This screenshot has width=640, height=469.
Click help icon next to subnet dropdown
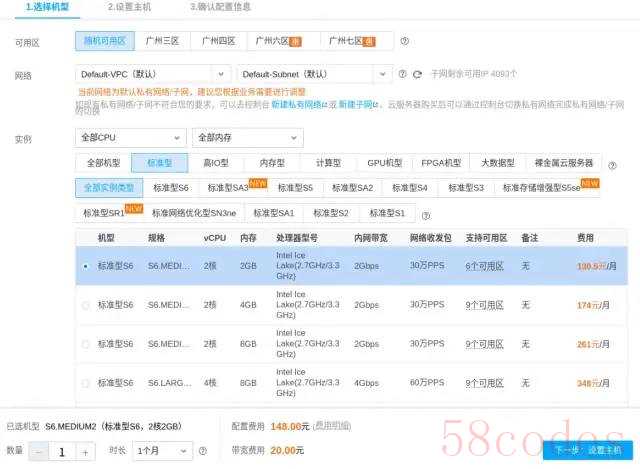click(x=402, y=74)
